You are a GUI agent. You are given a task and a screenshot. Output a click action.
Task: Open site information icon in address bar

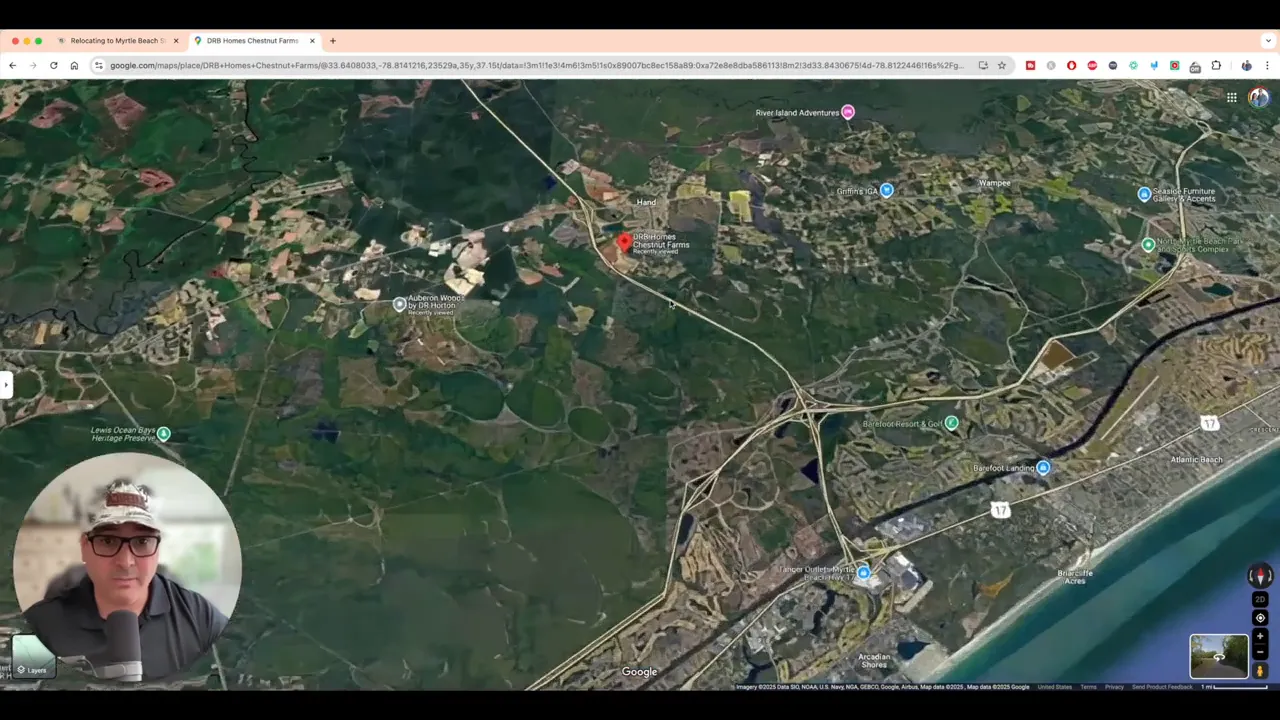[x=98, y=66]
